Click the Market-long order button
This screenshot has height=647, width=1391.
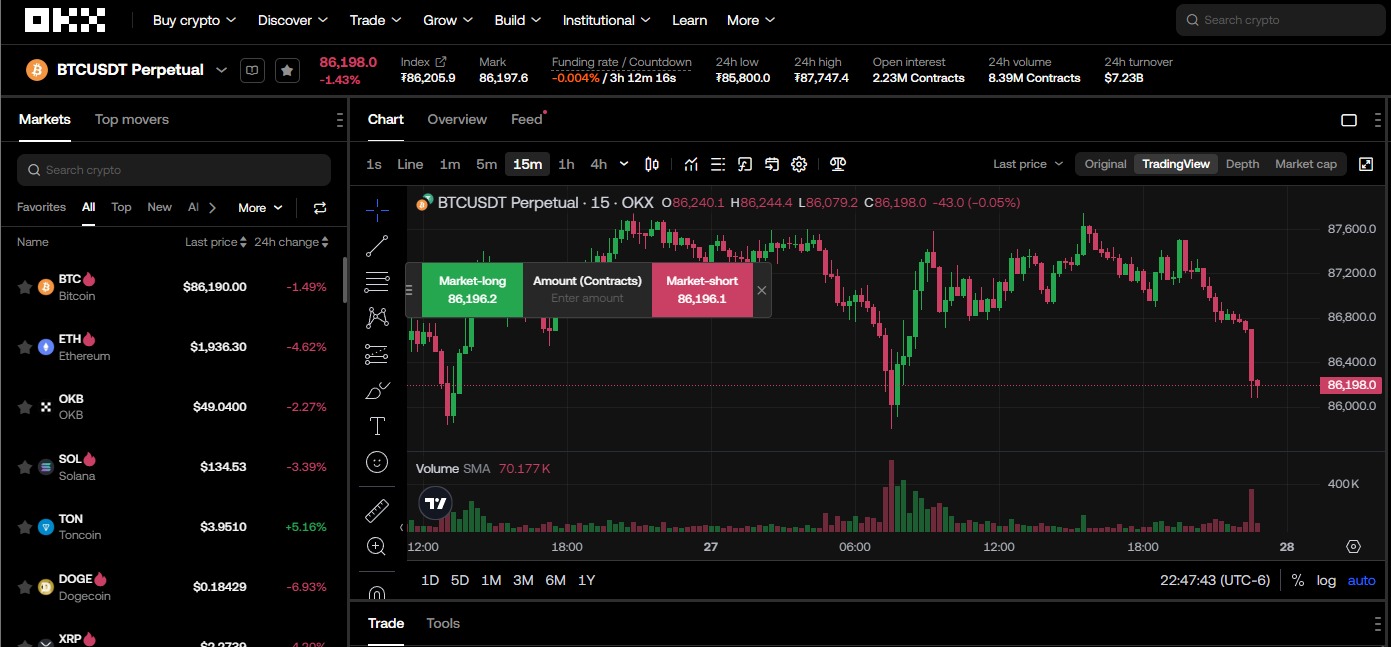pos(472,289)
